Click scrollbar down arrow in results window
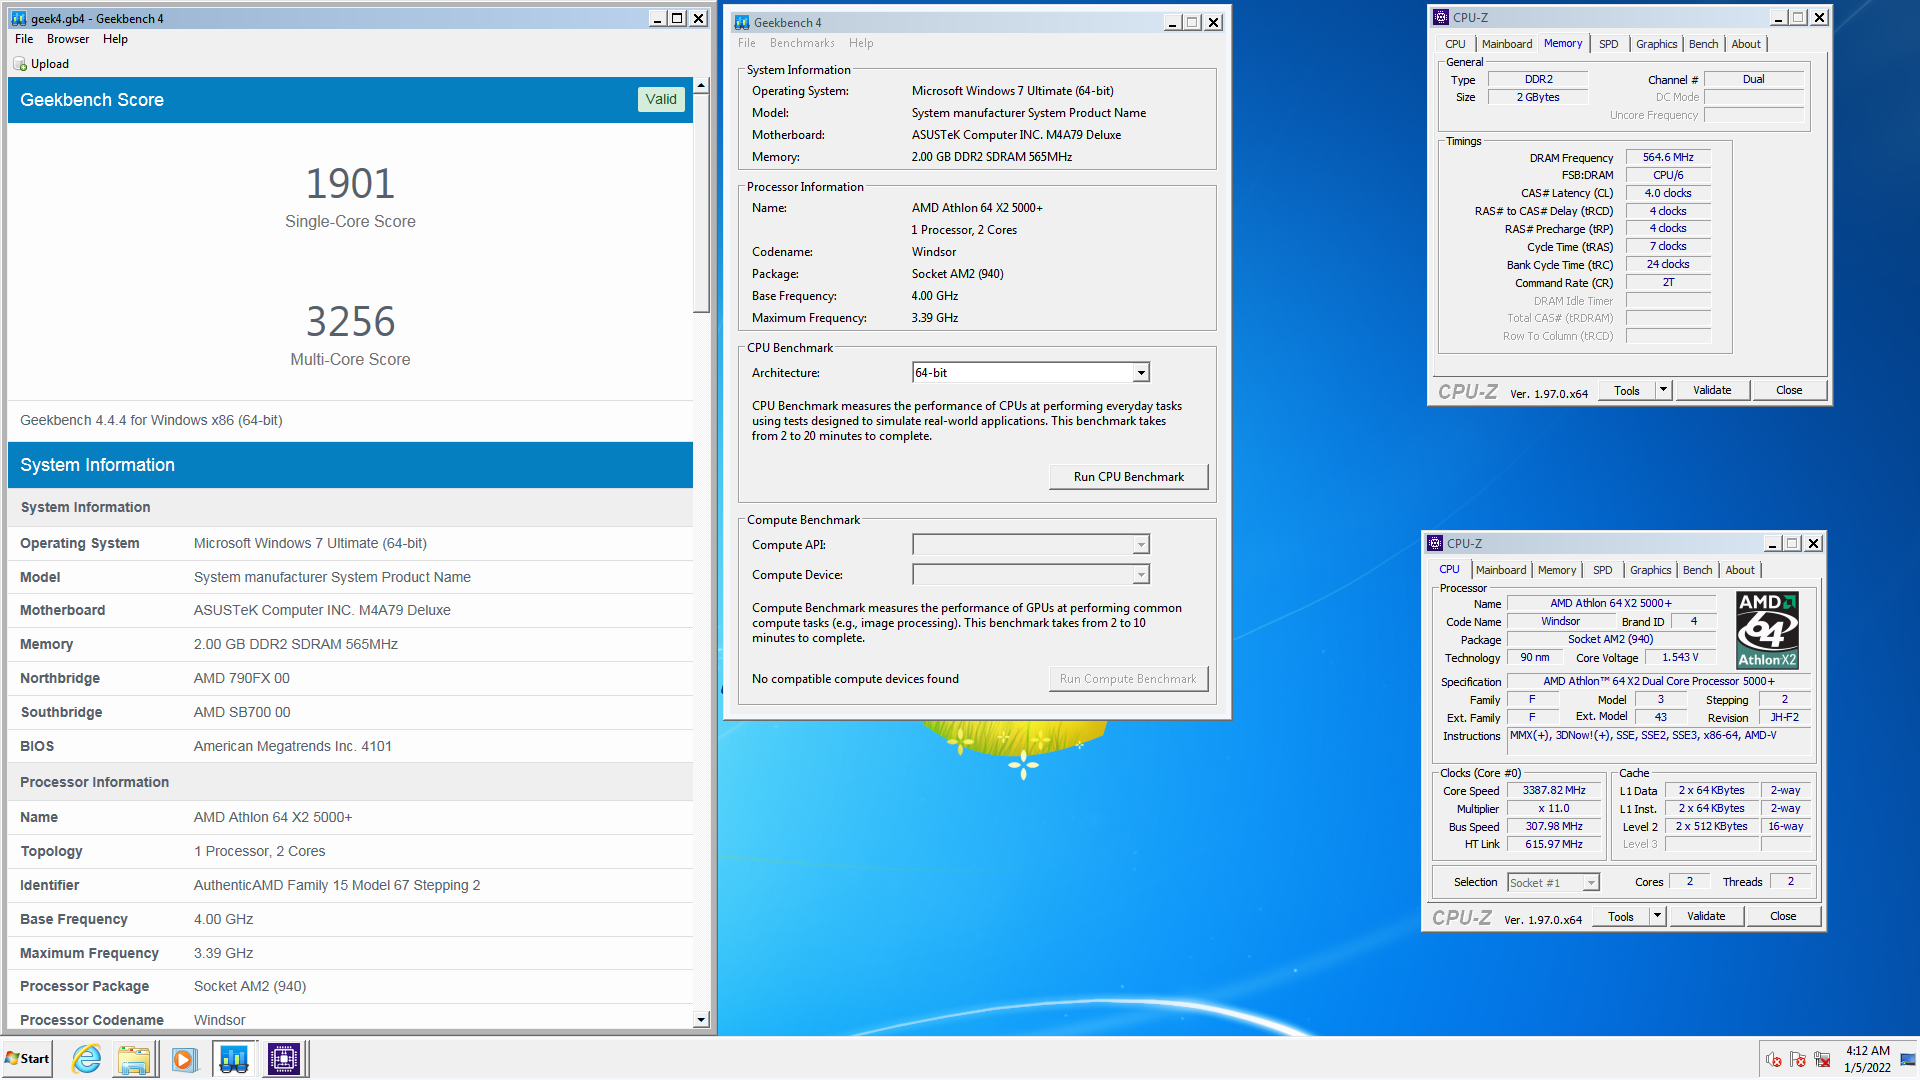 pyautogui.click(x=701, y=1020)
